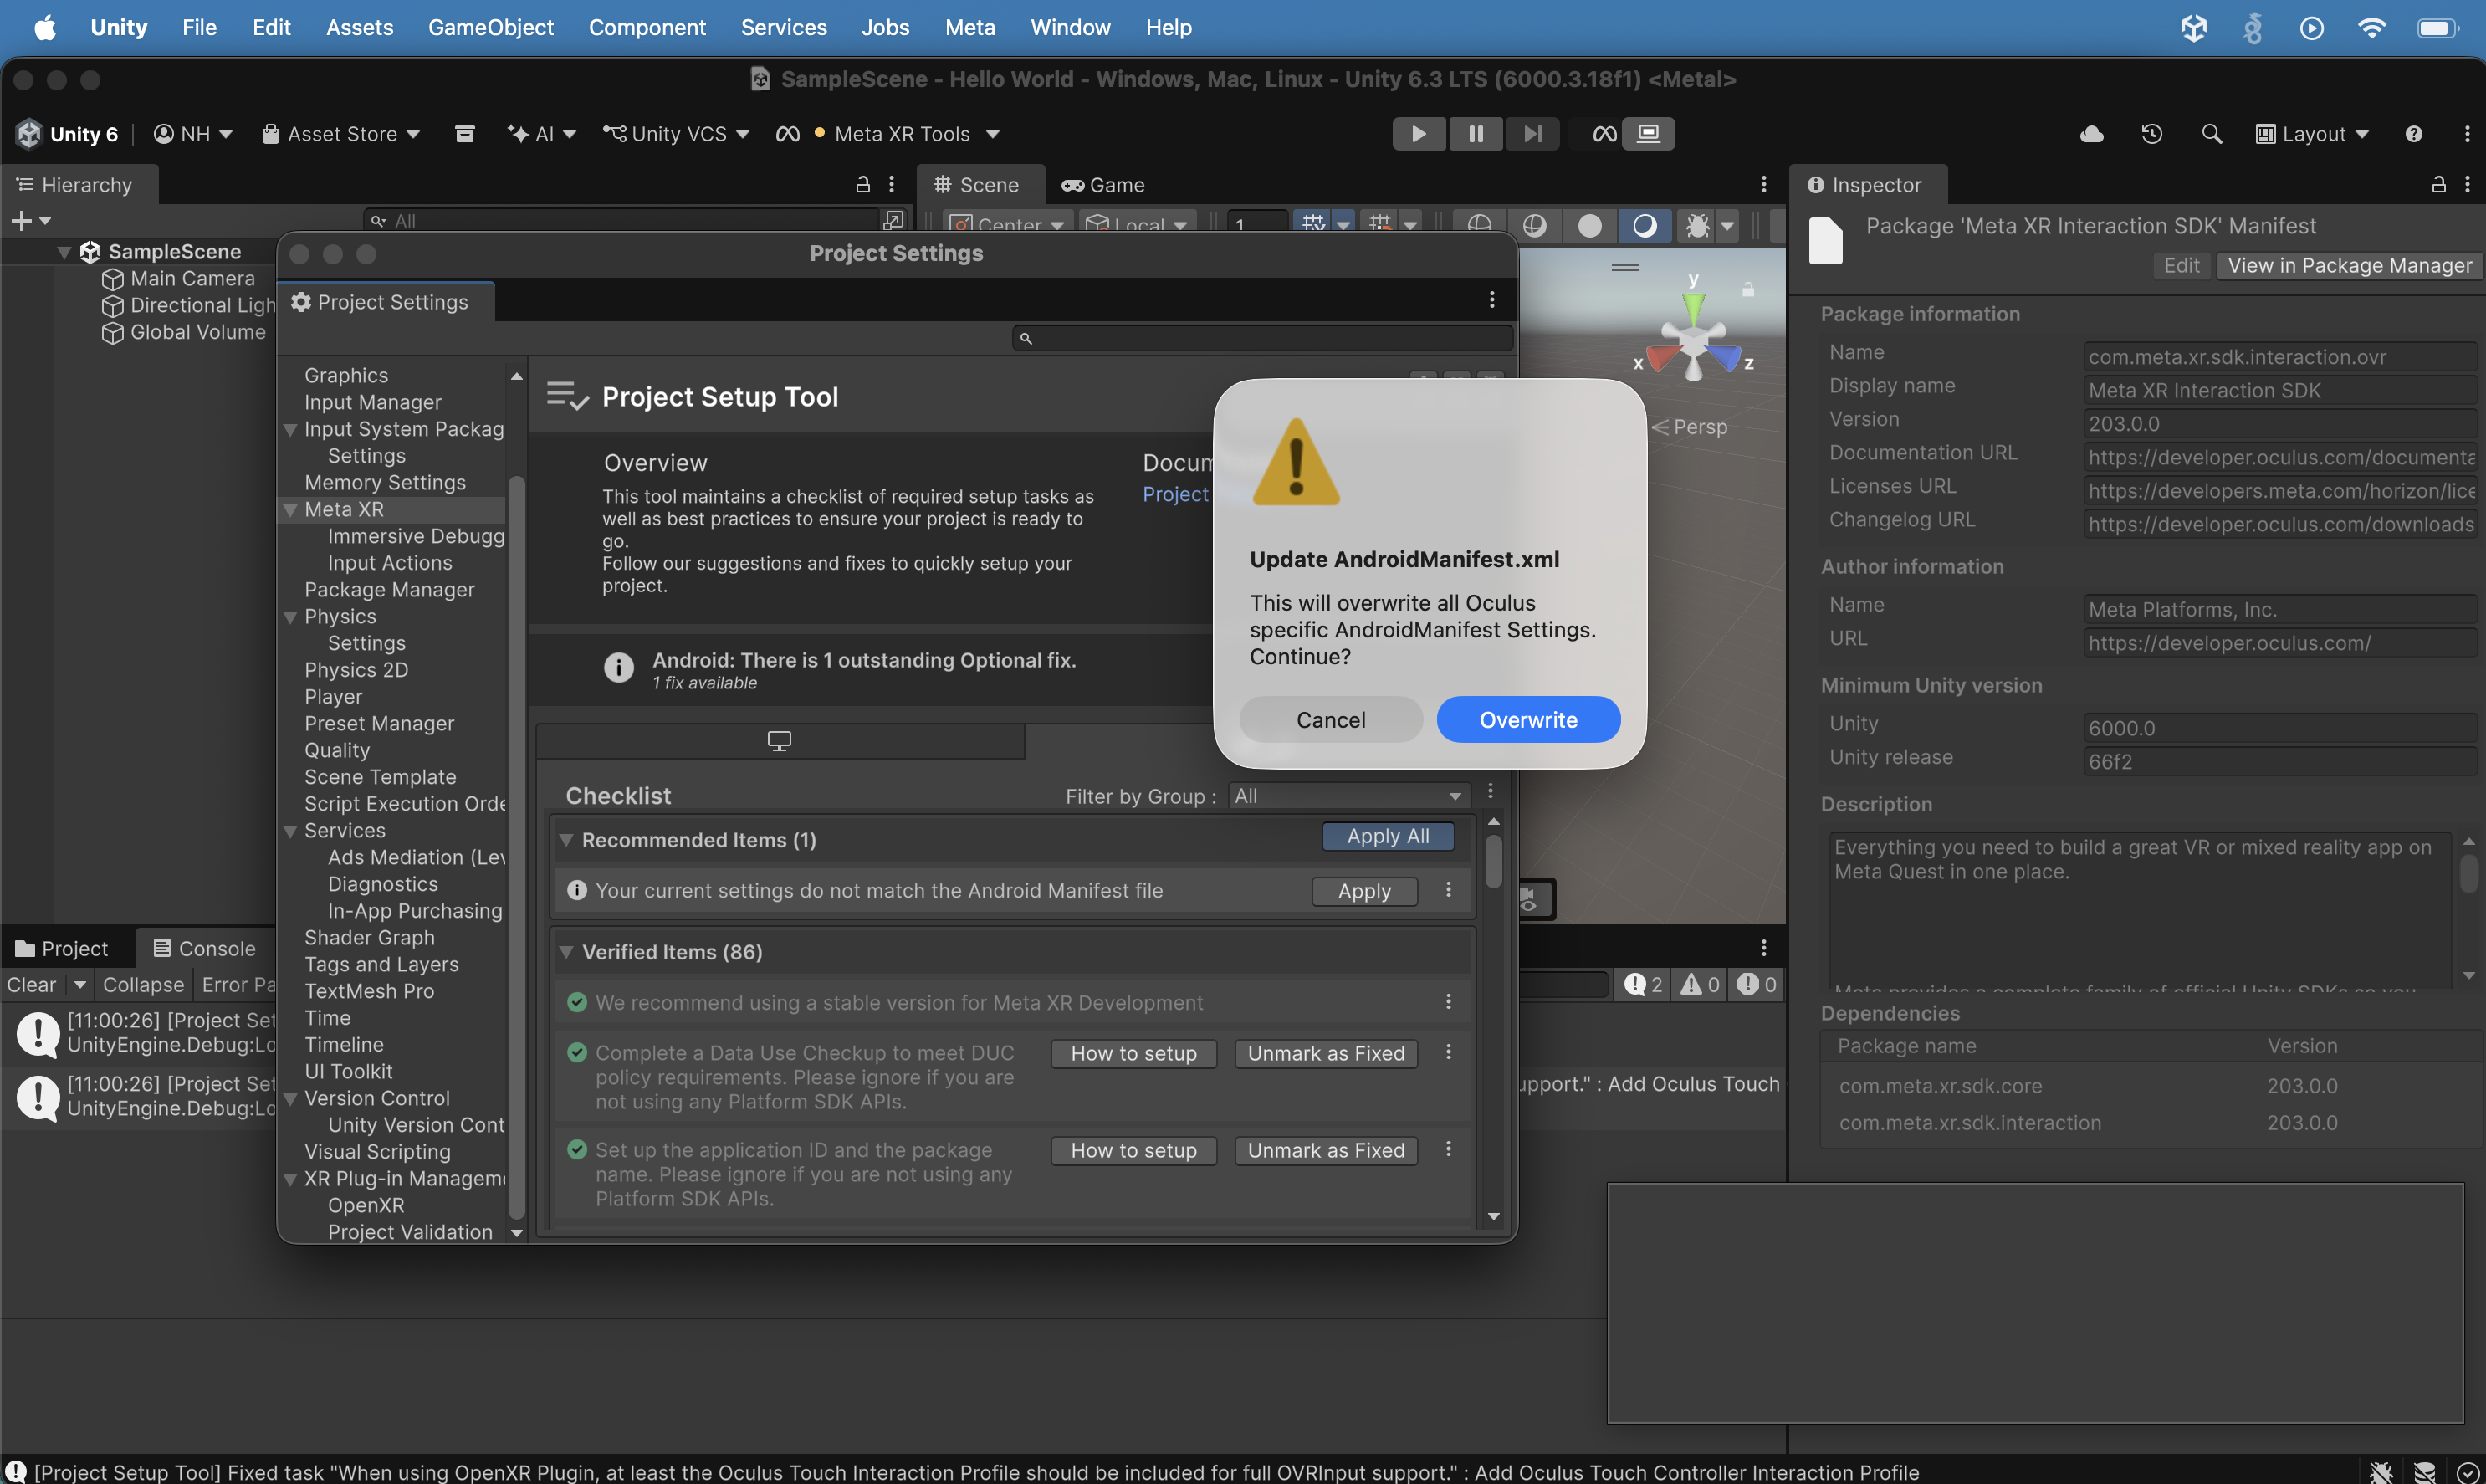
Task: Switch to the Console tab
Action: pyautogui.click(x=204, y=949)
